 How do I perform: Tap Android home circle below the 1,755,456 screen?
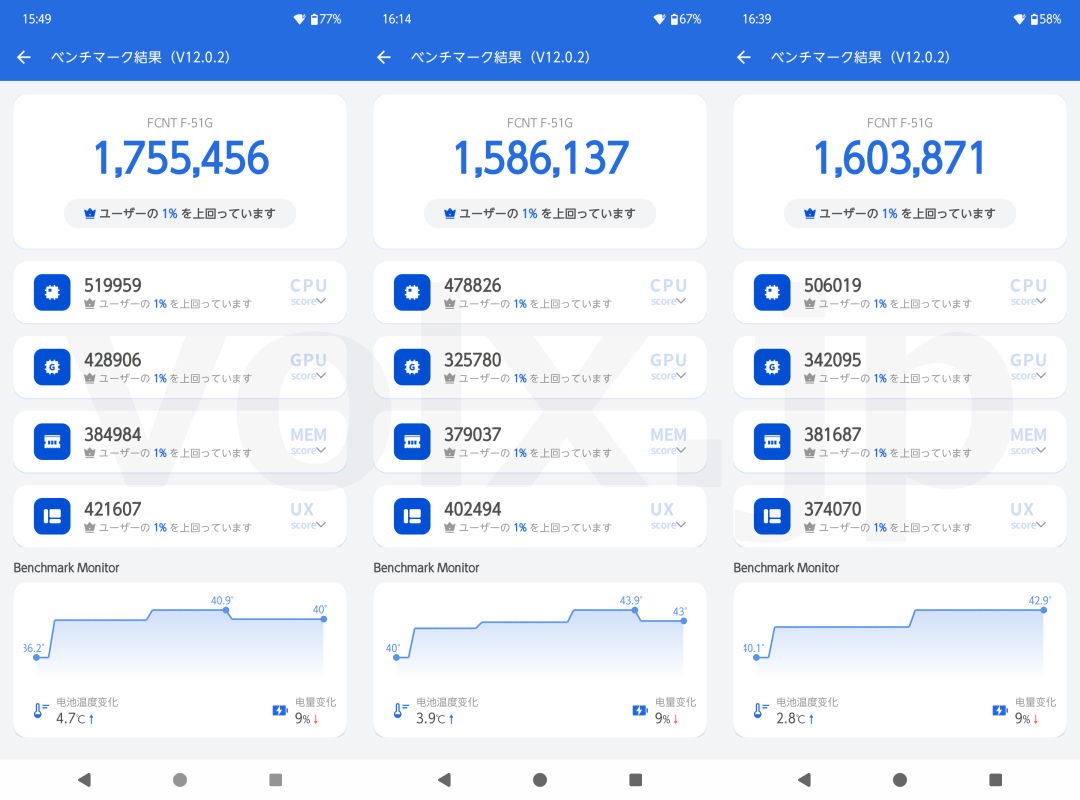coord(180,779)
